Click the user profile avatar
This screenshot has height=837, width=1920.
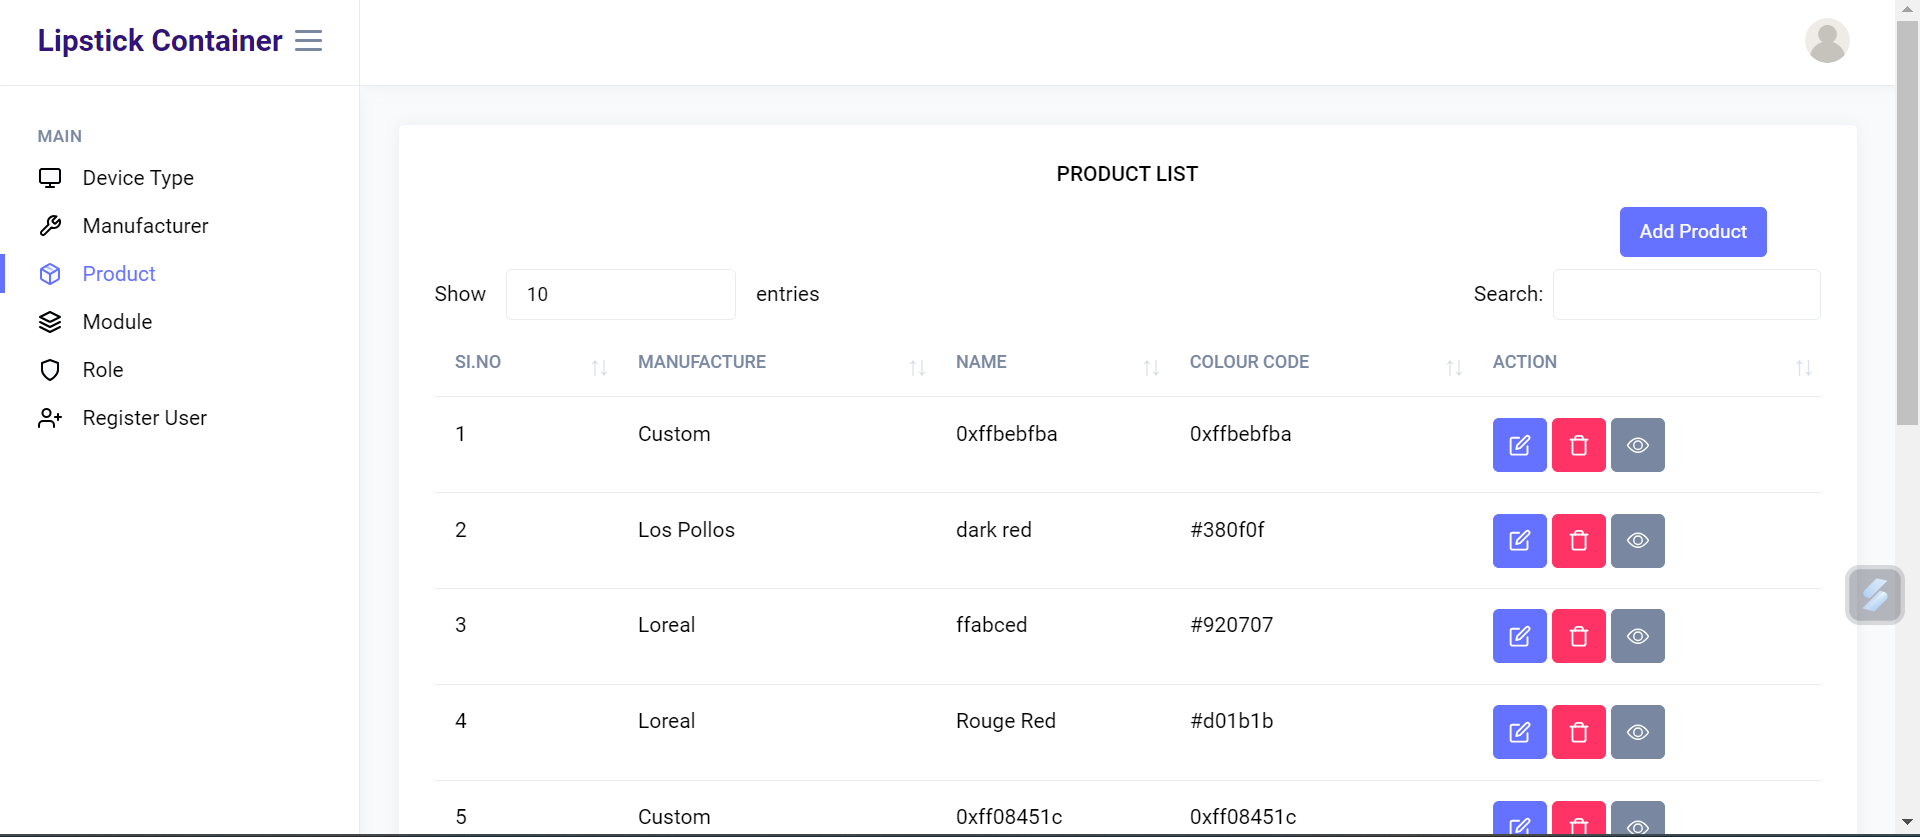click(x=1826, y=41)
